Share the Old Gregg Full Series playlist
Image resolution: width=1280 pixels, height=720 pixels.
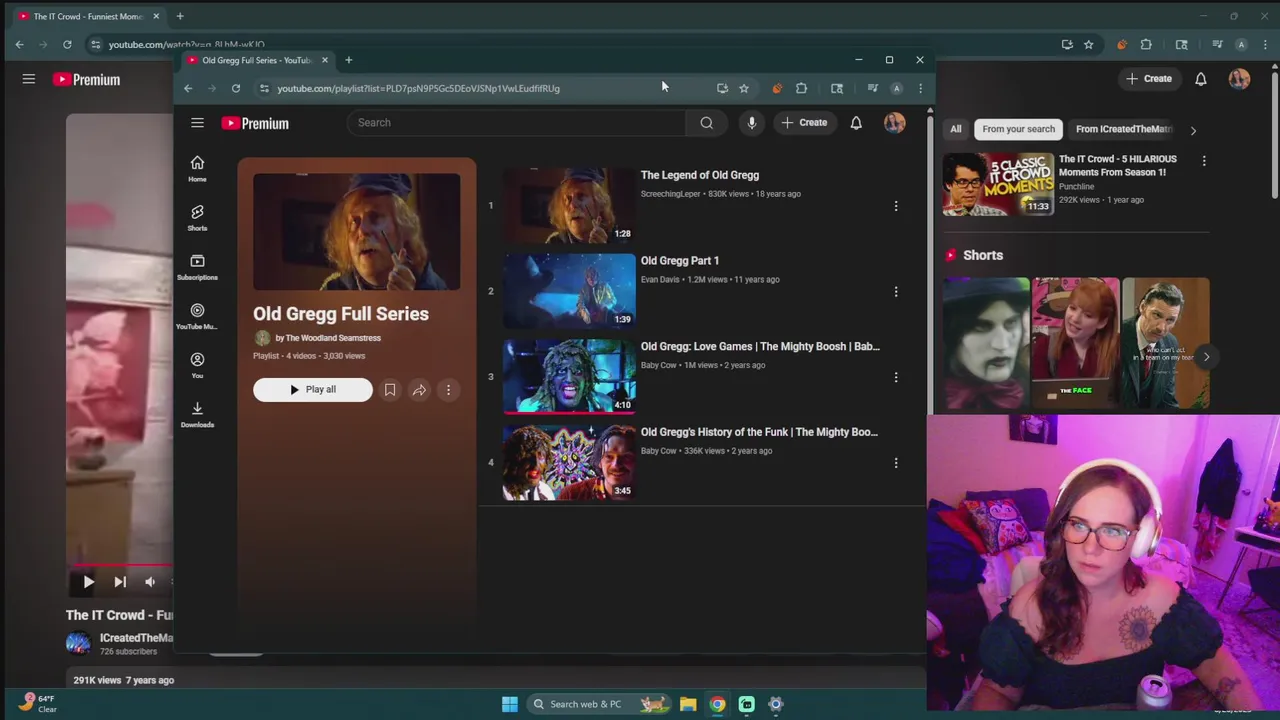[x=419, y=390]
